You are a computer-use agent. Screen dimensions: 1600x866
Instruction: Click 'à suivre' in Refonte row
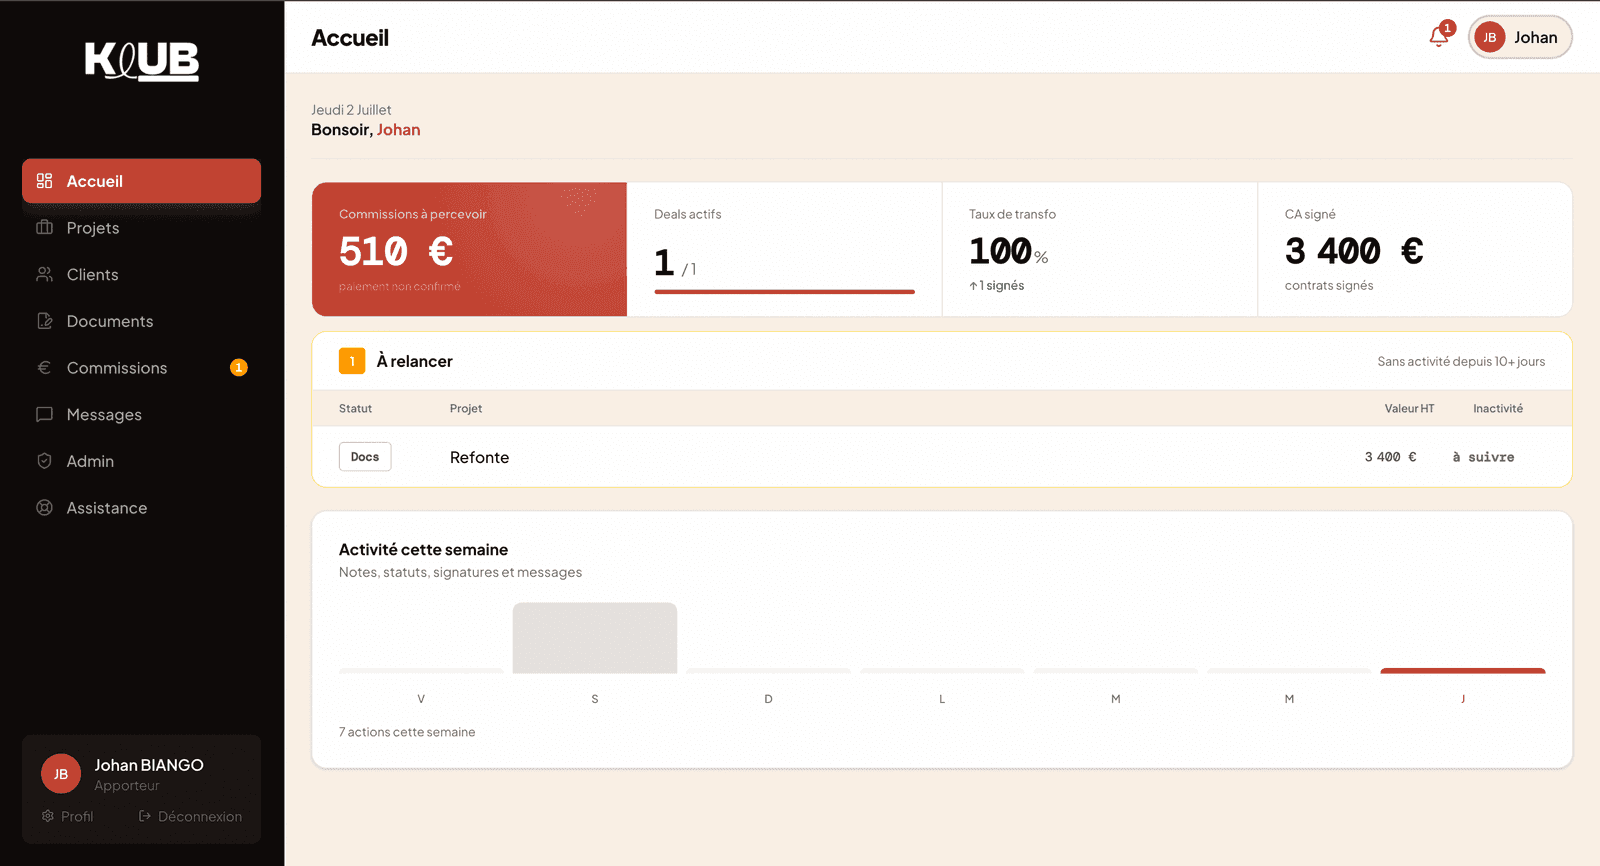[x=1483, y=457]
